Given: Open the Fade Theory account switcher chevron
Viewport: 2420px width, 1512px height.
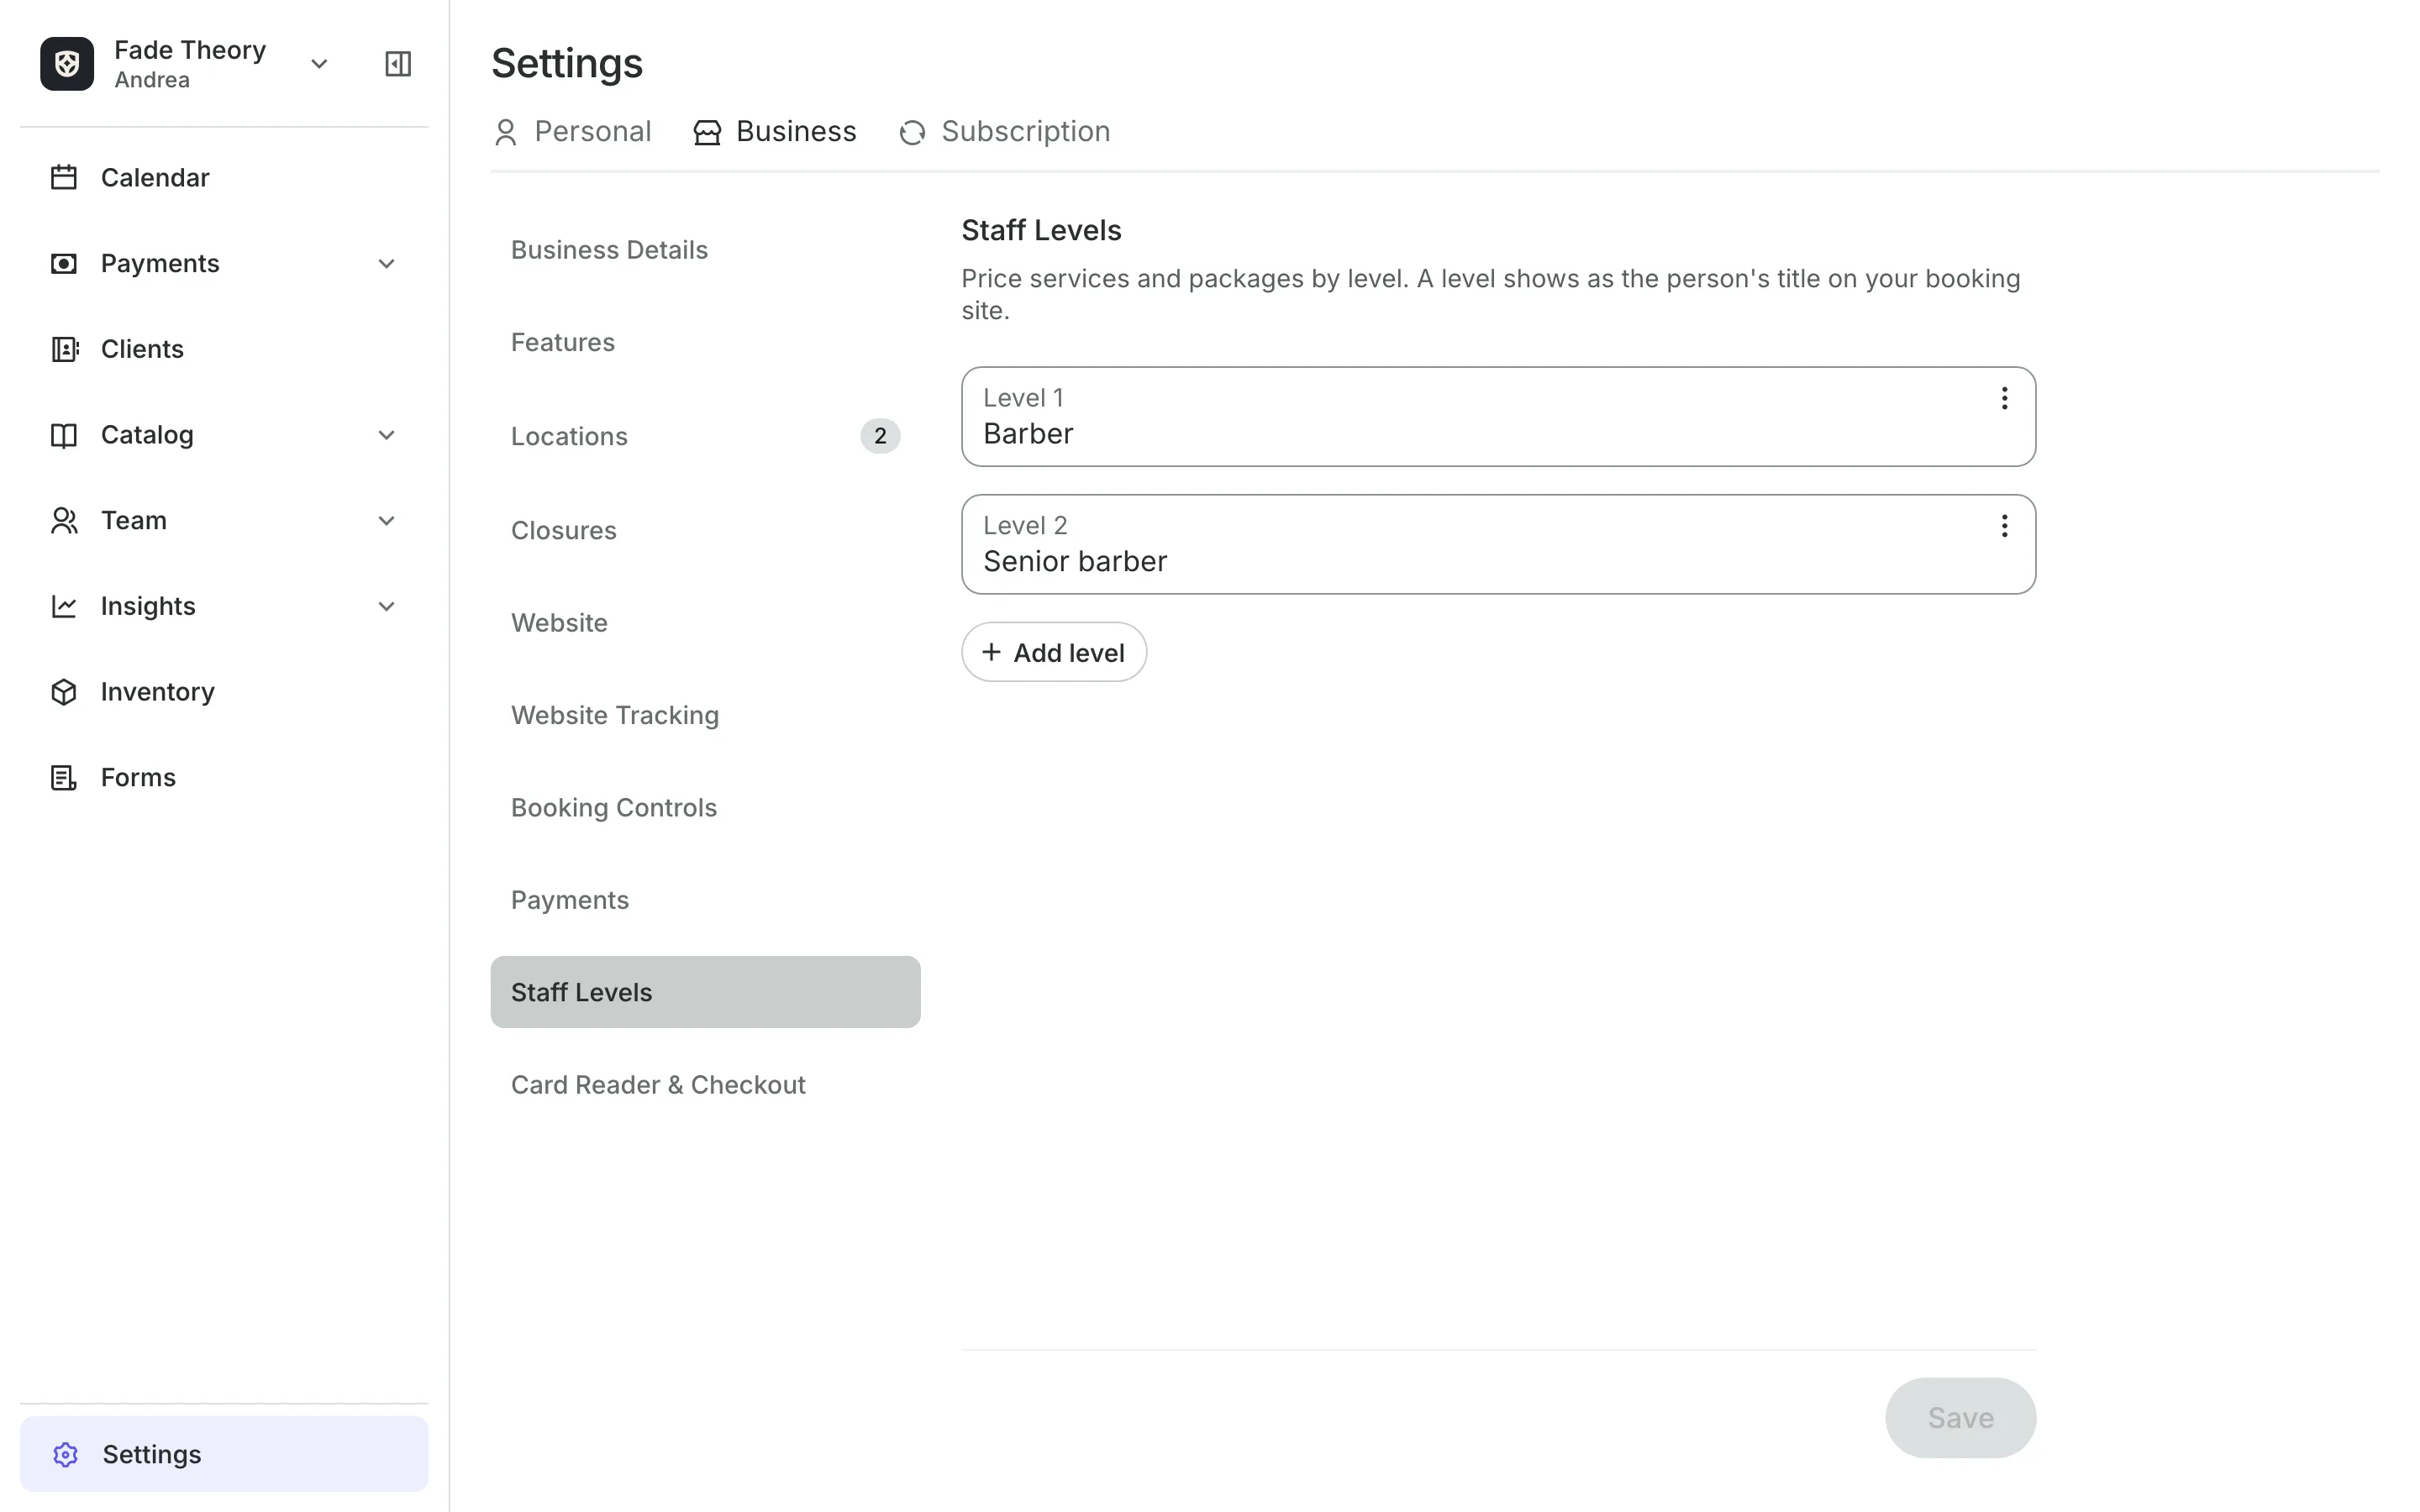Looking at the screenshot, I should coord(319,64).
